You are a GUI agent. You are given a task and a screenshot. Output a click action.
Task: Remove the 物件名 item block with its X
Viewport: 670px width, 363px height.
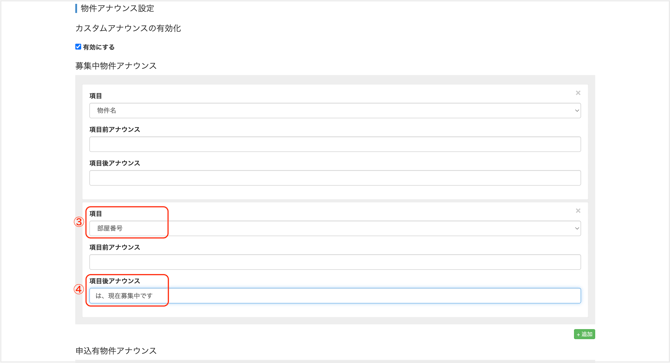click(x=578, y=93)
